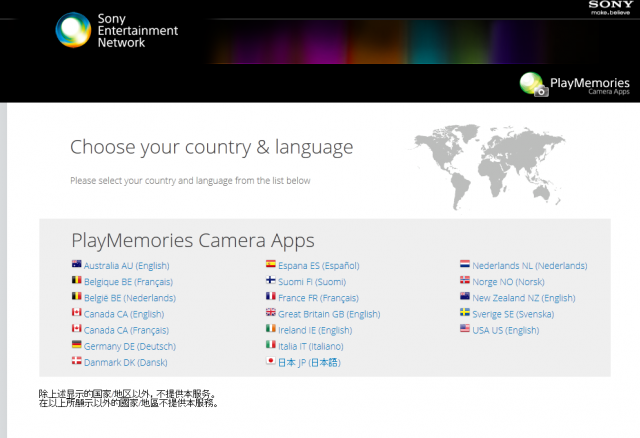This screenshot has height=438, width=640.
Task: Click the German flag icon
Action: click(76, 345)
